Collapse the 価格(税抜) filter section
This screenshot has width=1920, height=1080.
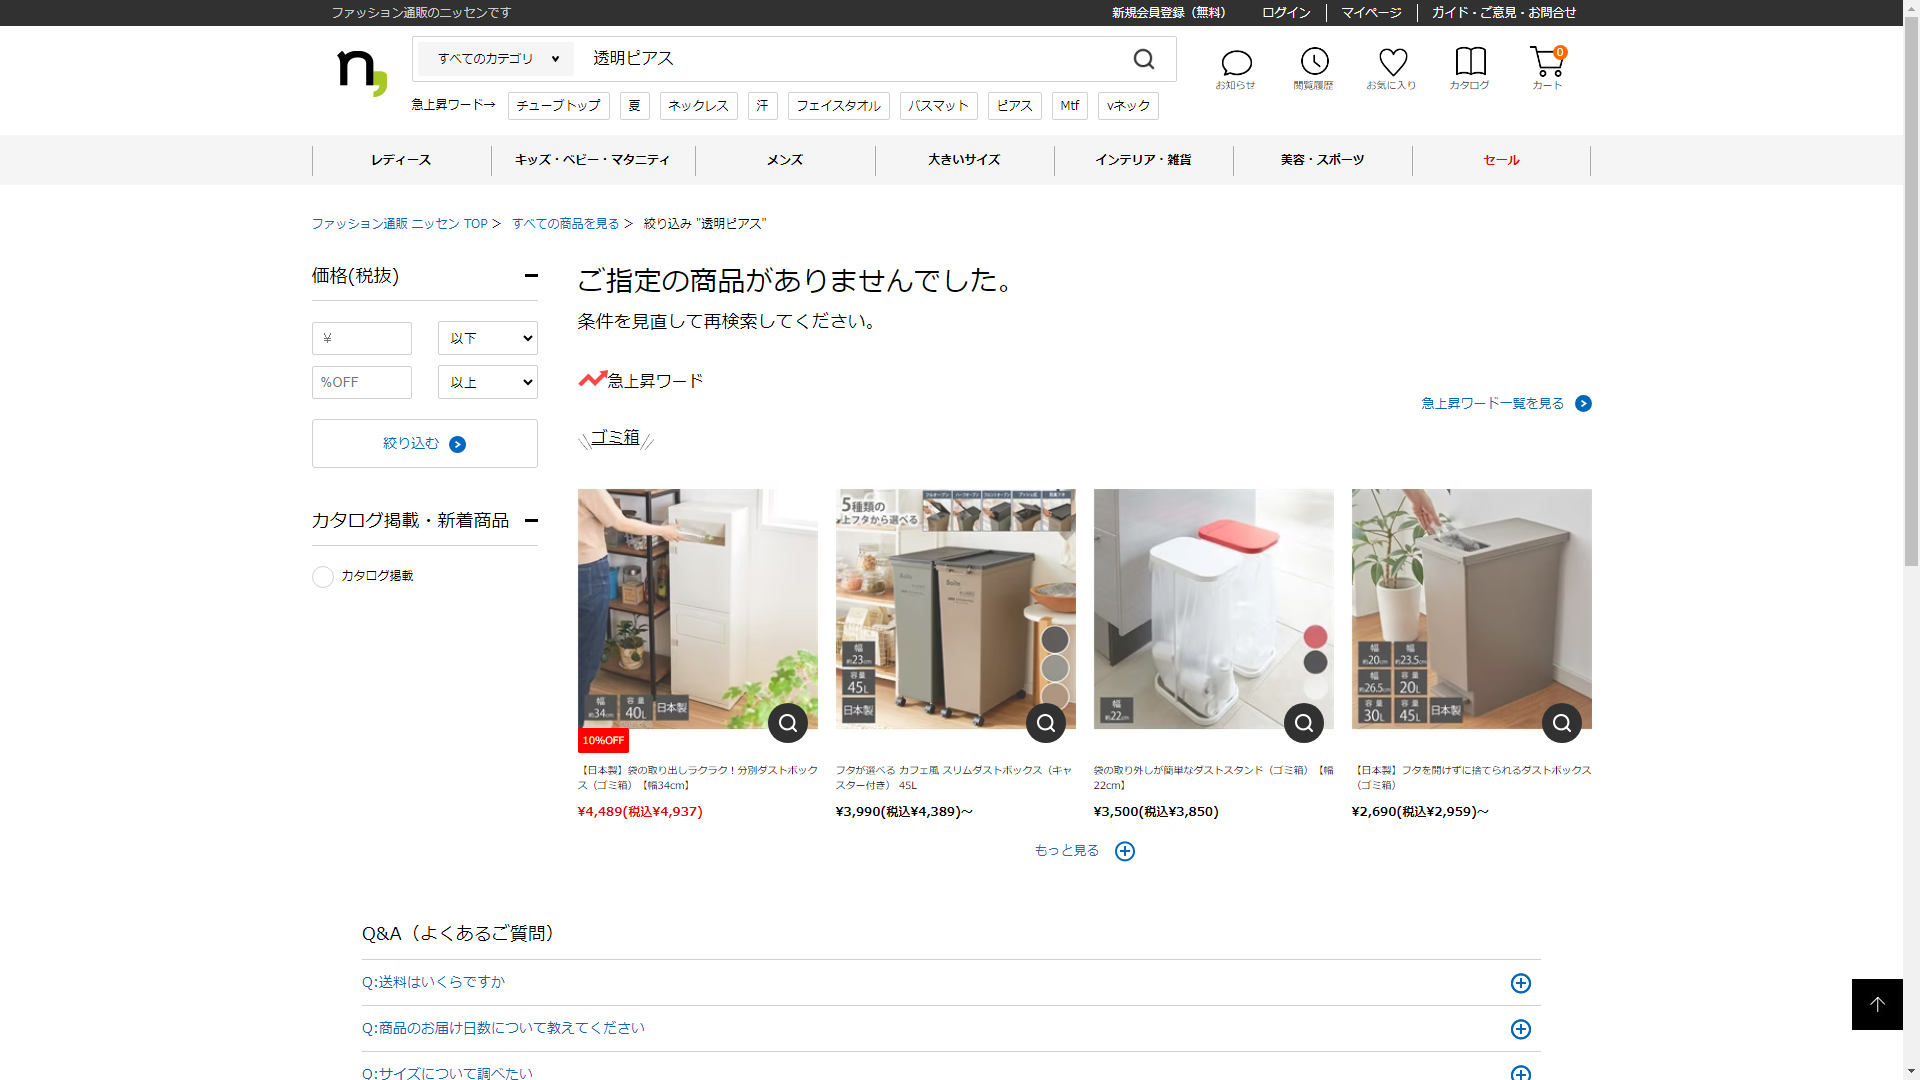[531, 275]
